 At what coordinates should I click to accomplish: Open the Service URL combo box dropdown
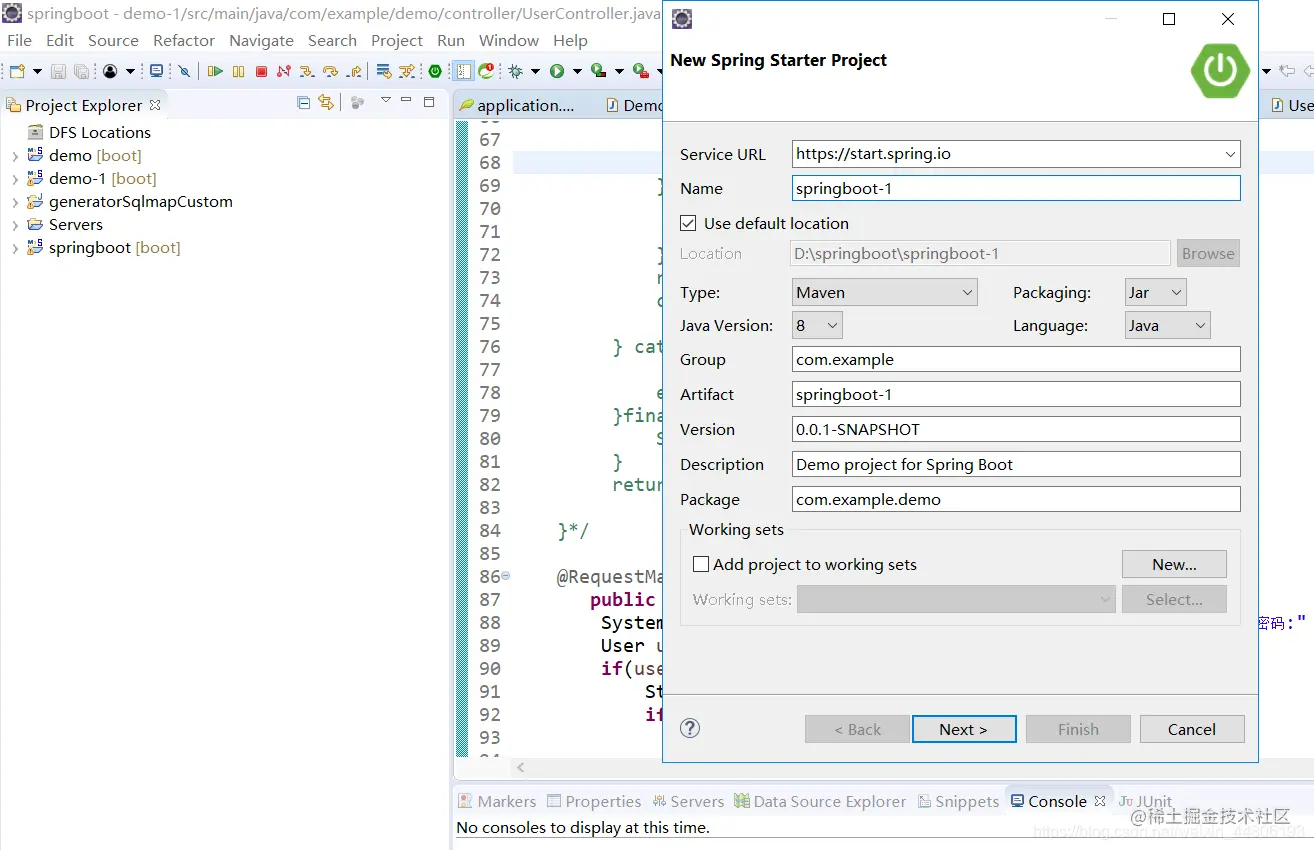point(1230,154)
